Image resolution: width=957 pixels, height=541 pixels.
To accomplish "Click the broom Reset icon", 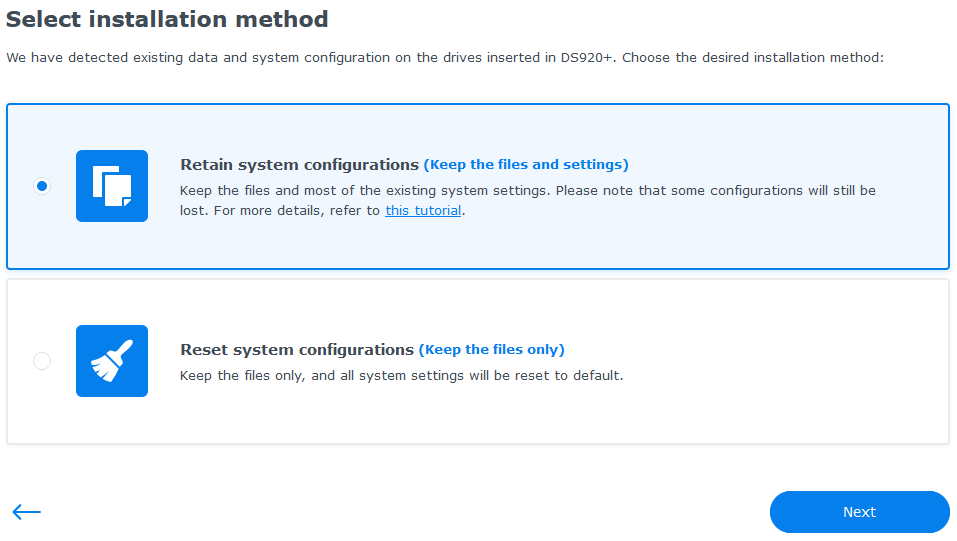I will 112,361.
